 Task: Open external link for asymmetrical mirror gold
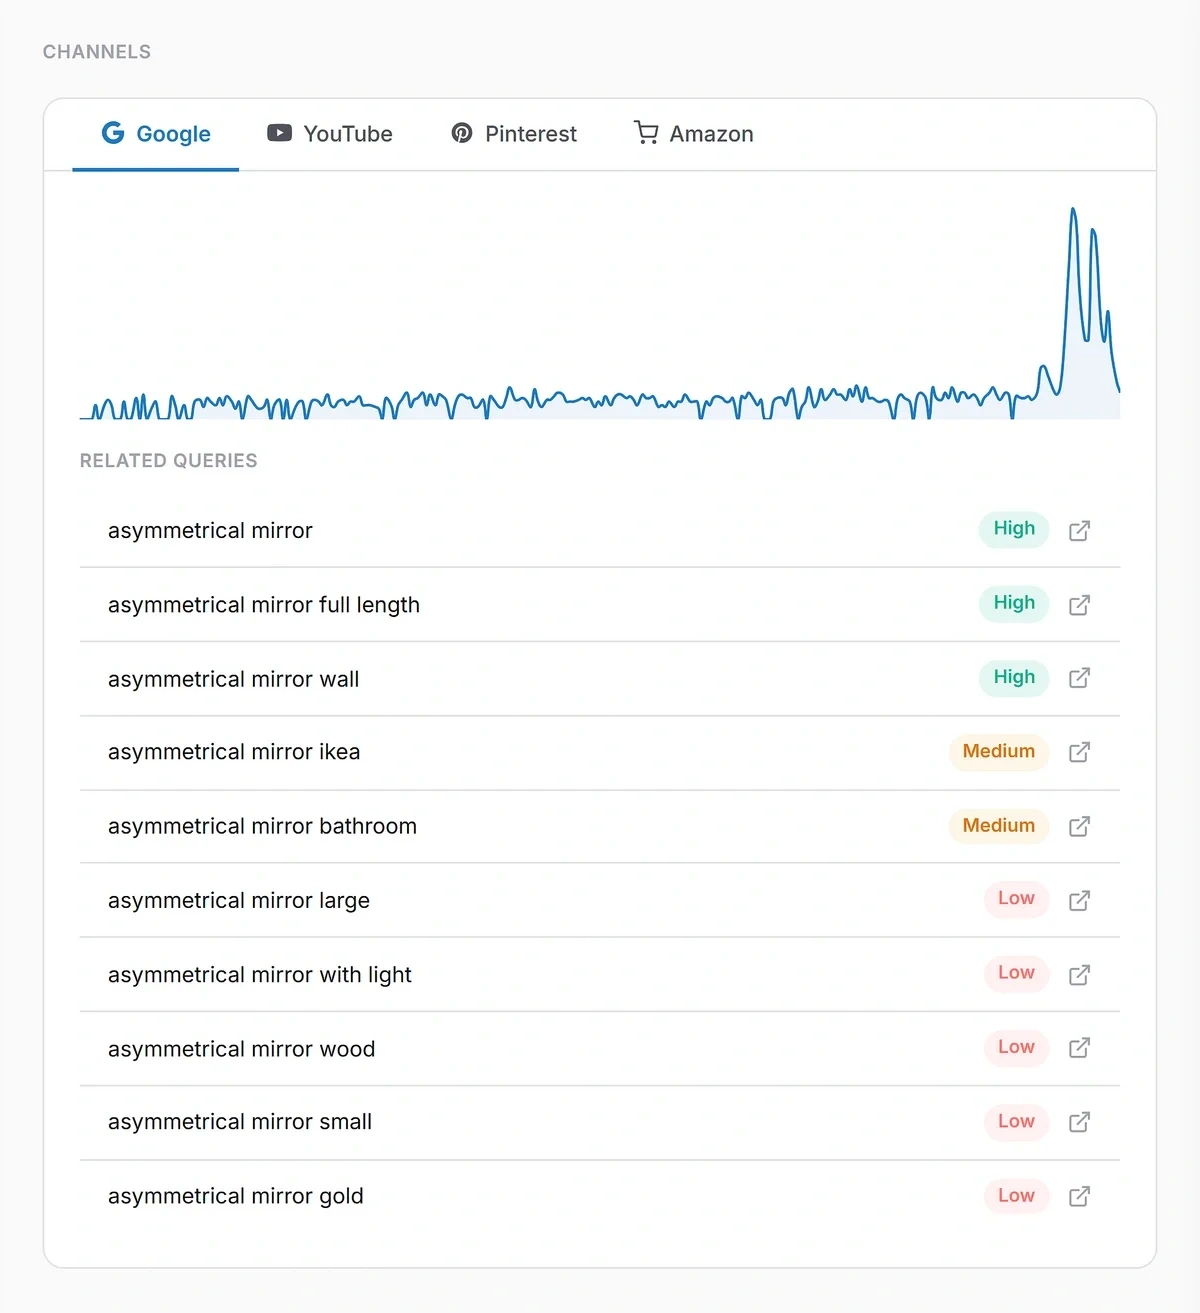[1079, 1196]
